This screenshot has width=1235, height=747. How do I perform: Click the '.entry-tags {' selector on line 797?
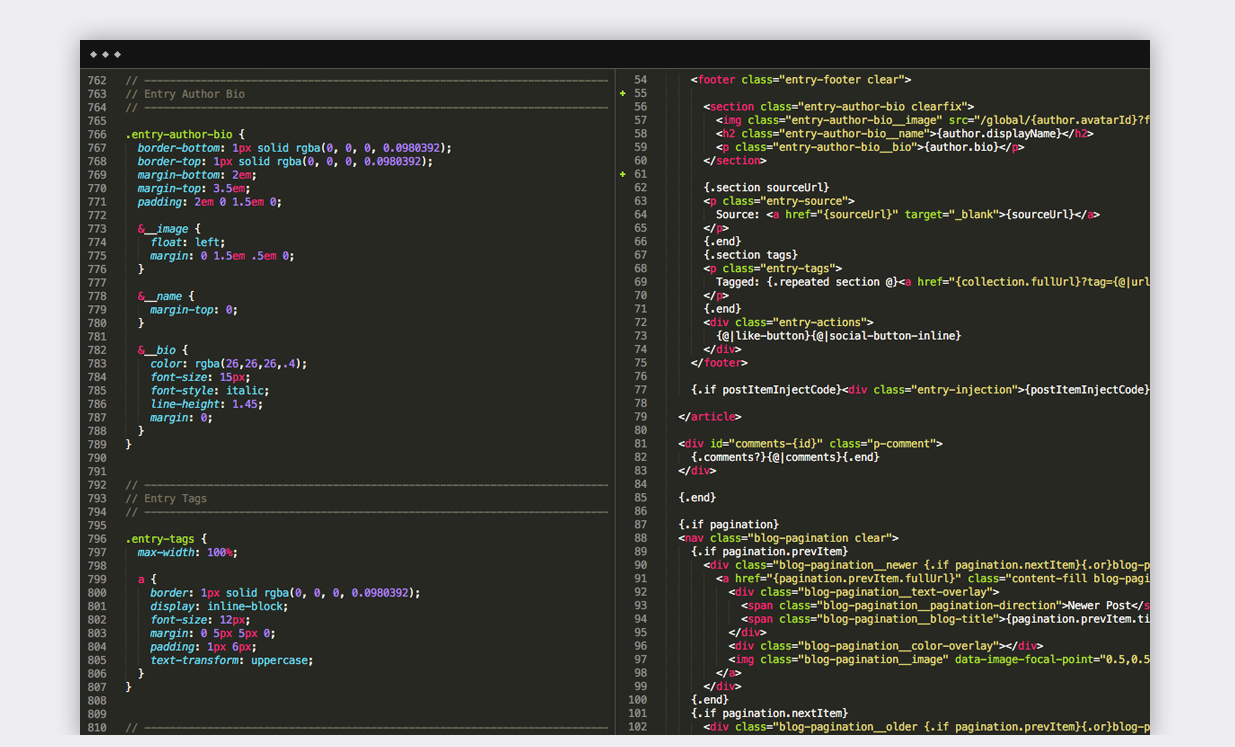click(166, 538)
